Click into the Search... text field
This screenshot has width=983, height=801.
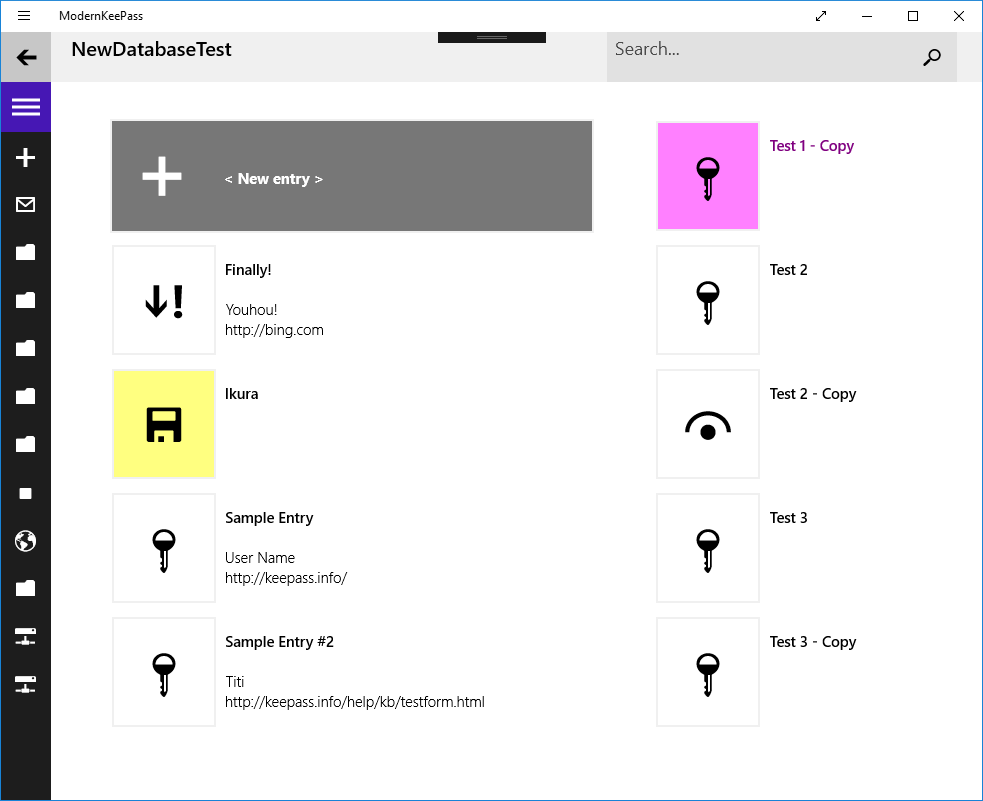pos(760,50)
